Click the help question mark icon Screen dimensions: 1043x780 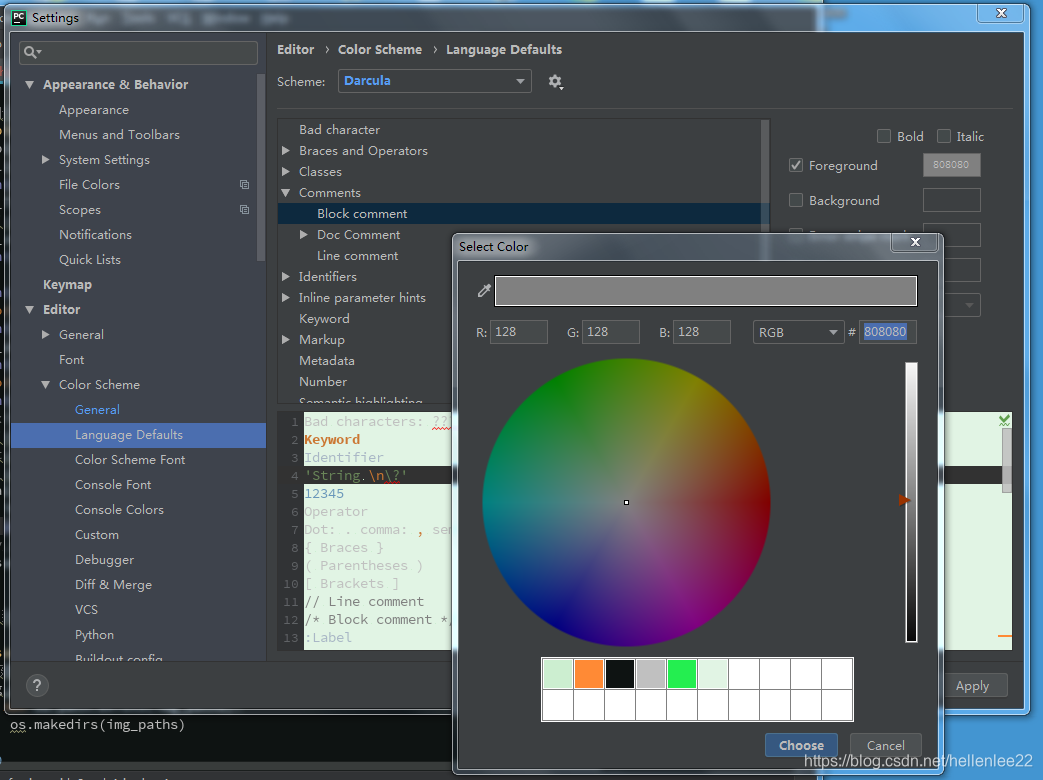pyautogui.click(x=37, y=685)
